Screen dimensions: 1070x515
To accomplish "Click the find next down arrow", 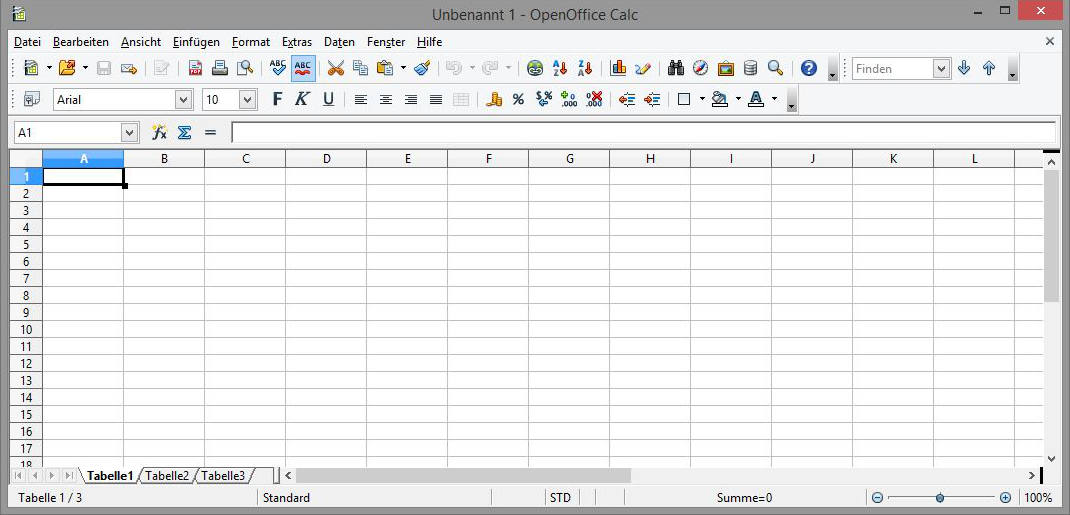I will (x=964, y=68).
